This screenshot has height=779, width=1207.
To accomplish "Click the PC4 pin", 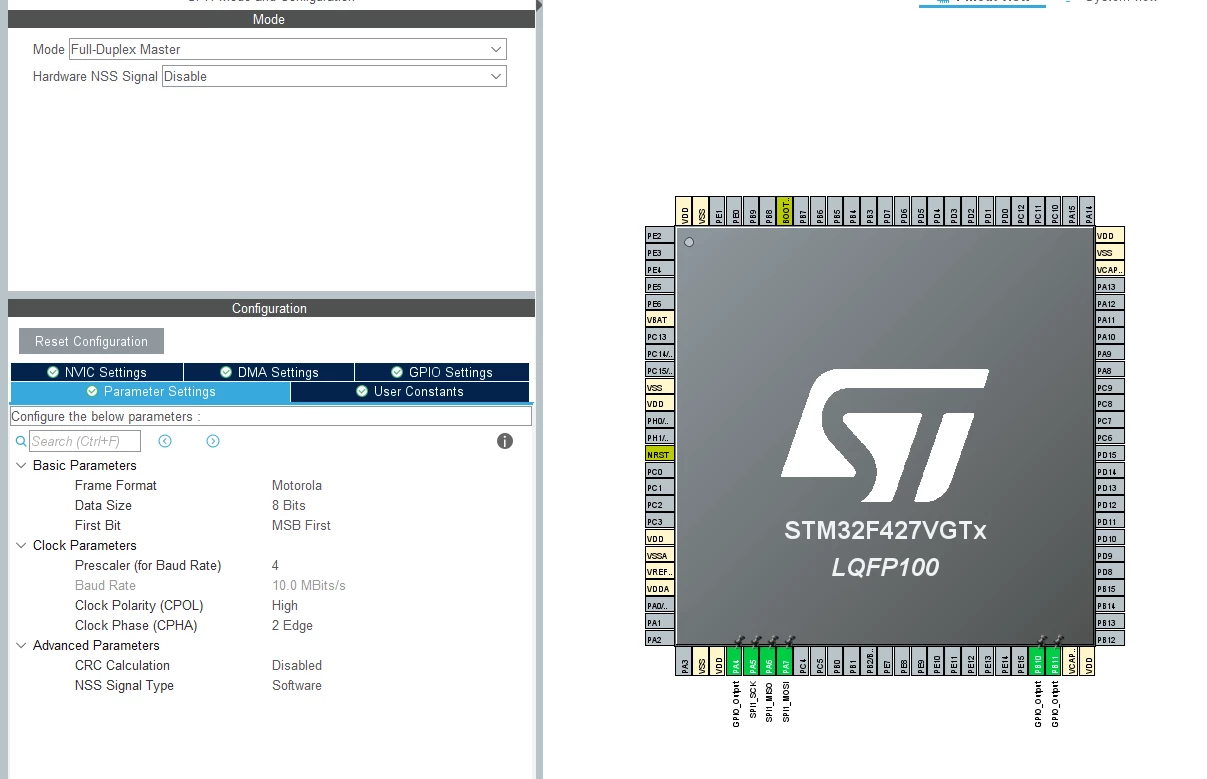I will coord(802,661).
